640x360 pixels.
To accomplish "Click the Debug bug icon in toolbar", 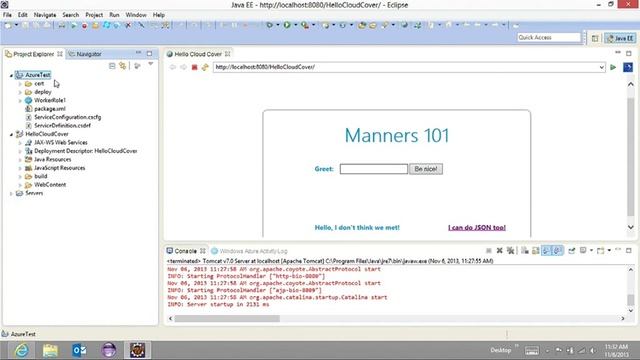I will [269, 25].
